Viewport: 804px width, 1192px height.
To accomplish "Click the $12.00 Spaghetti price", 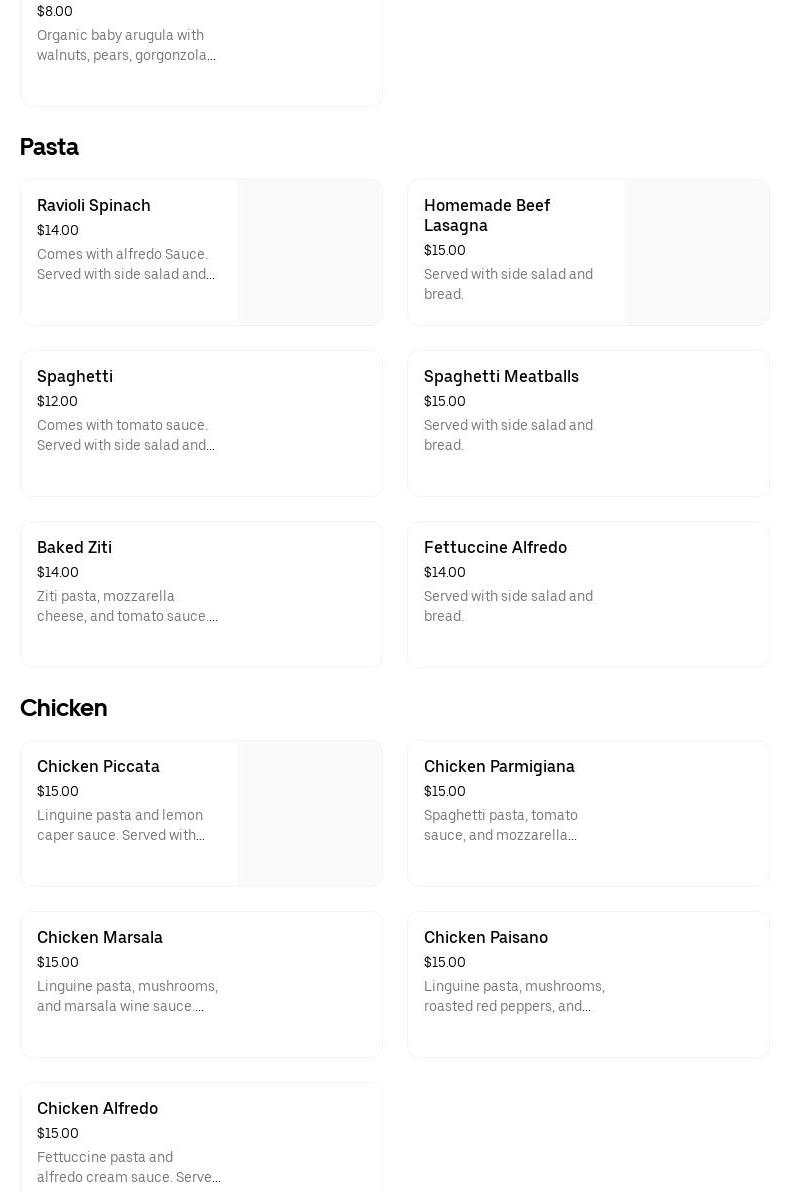I will 57,402.
